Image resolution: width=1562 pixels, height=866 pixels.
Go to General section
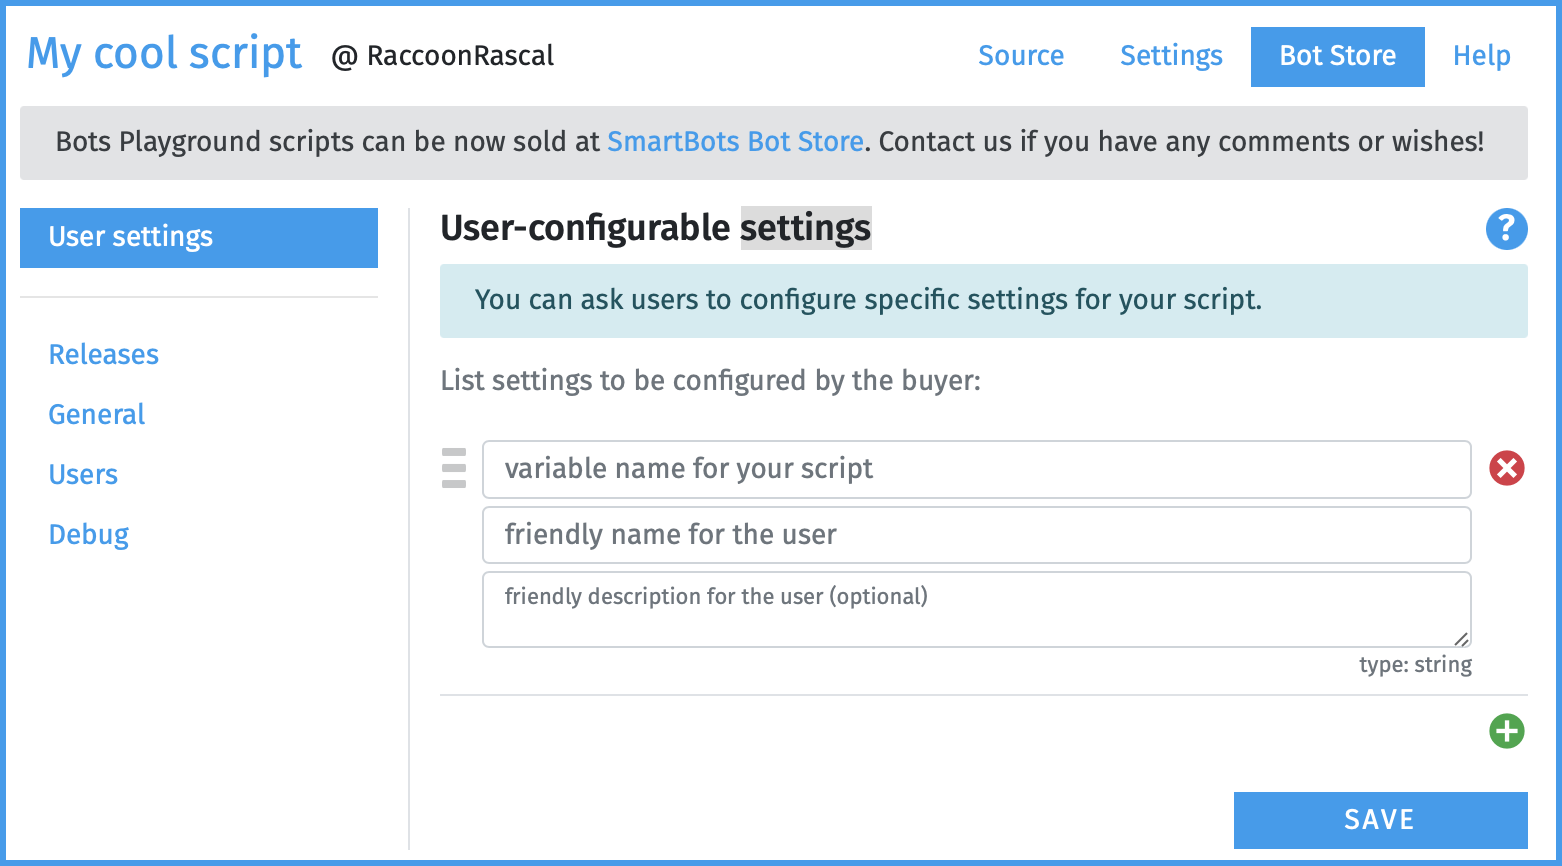pyautogui.click(x=97, y=415)
